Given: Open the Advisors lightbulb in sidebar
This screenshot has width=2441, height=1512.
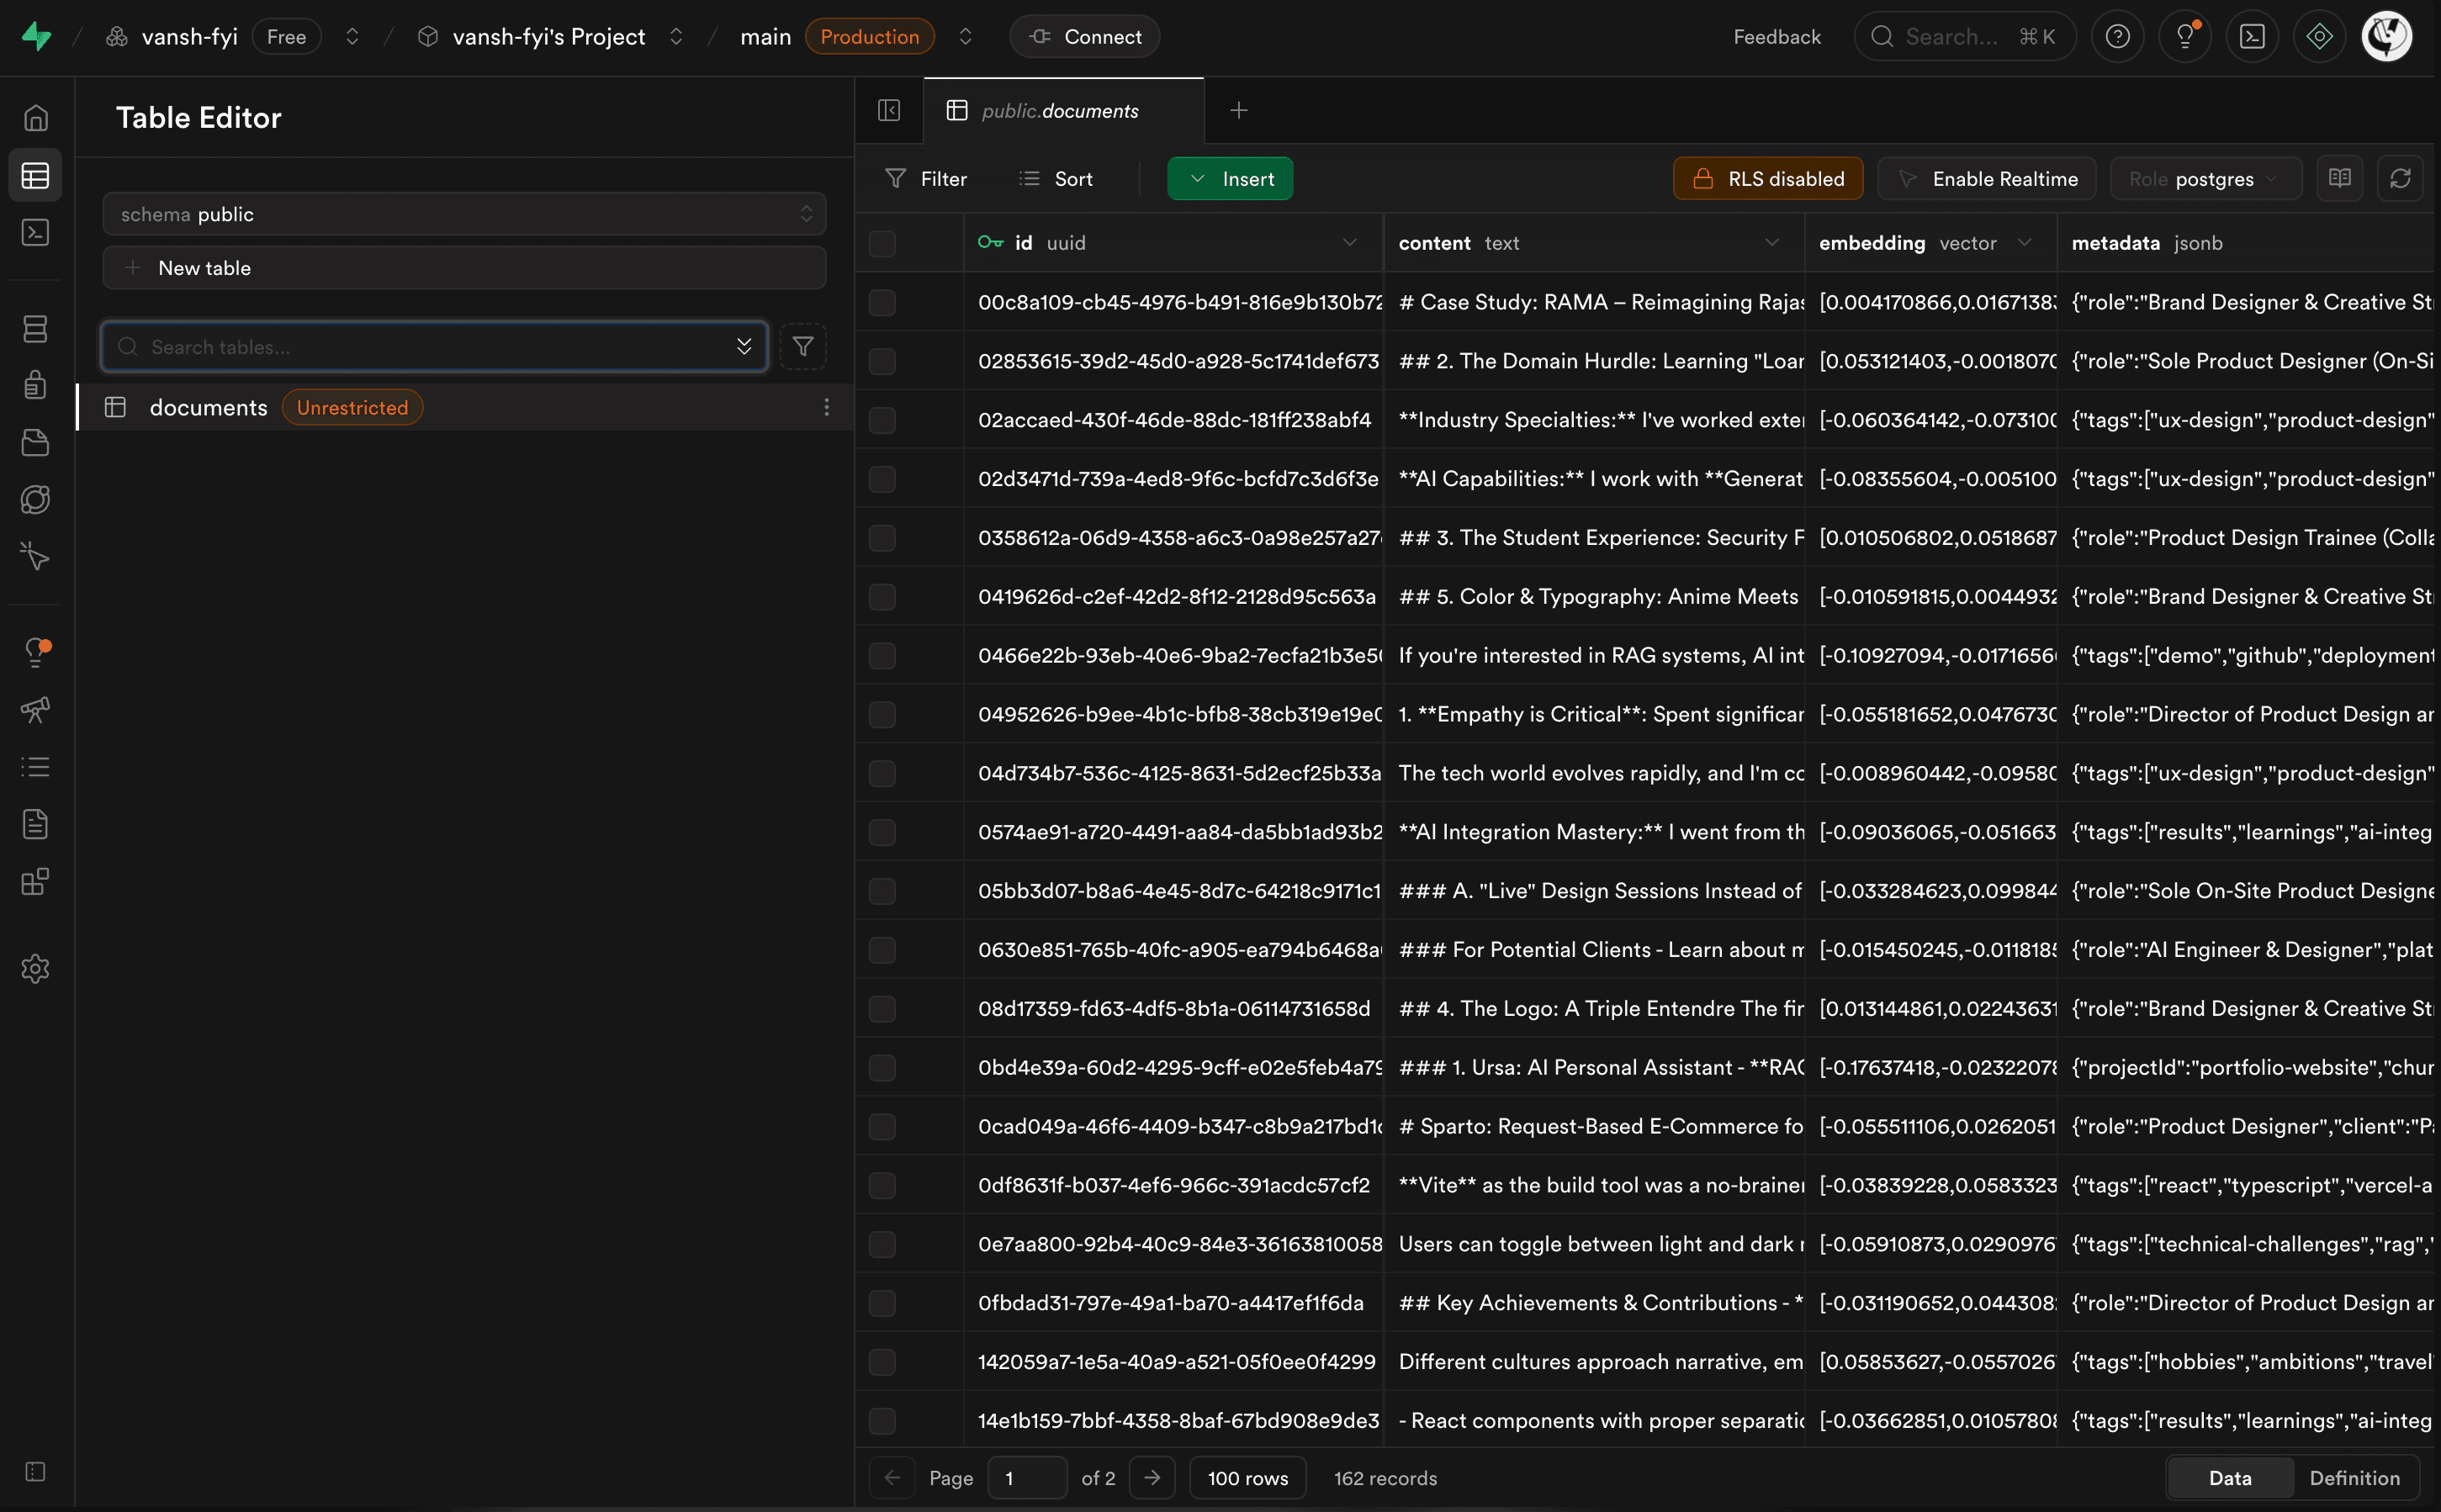Looking at the screenshot, I should coord(35,652).
